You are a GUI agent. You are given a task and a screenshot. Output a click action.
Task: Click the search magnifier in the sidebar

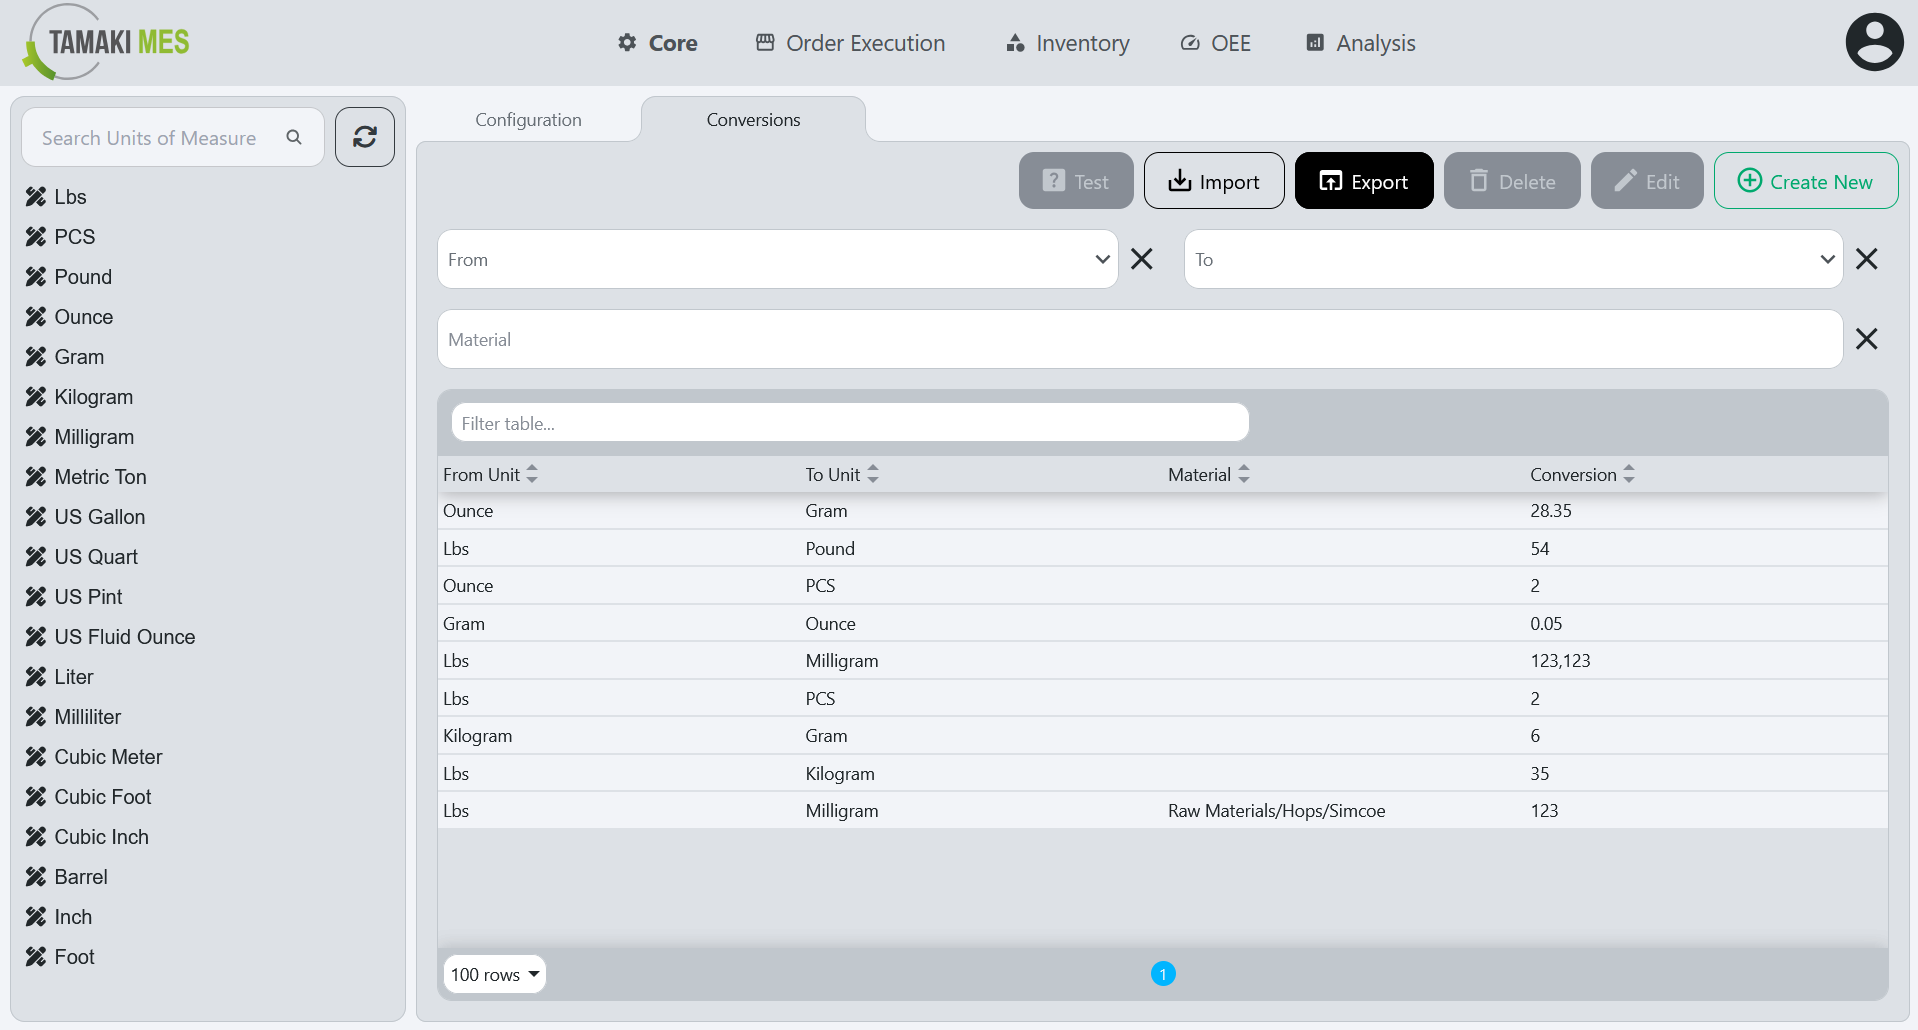[294, 137]
